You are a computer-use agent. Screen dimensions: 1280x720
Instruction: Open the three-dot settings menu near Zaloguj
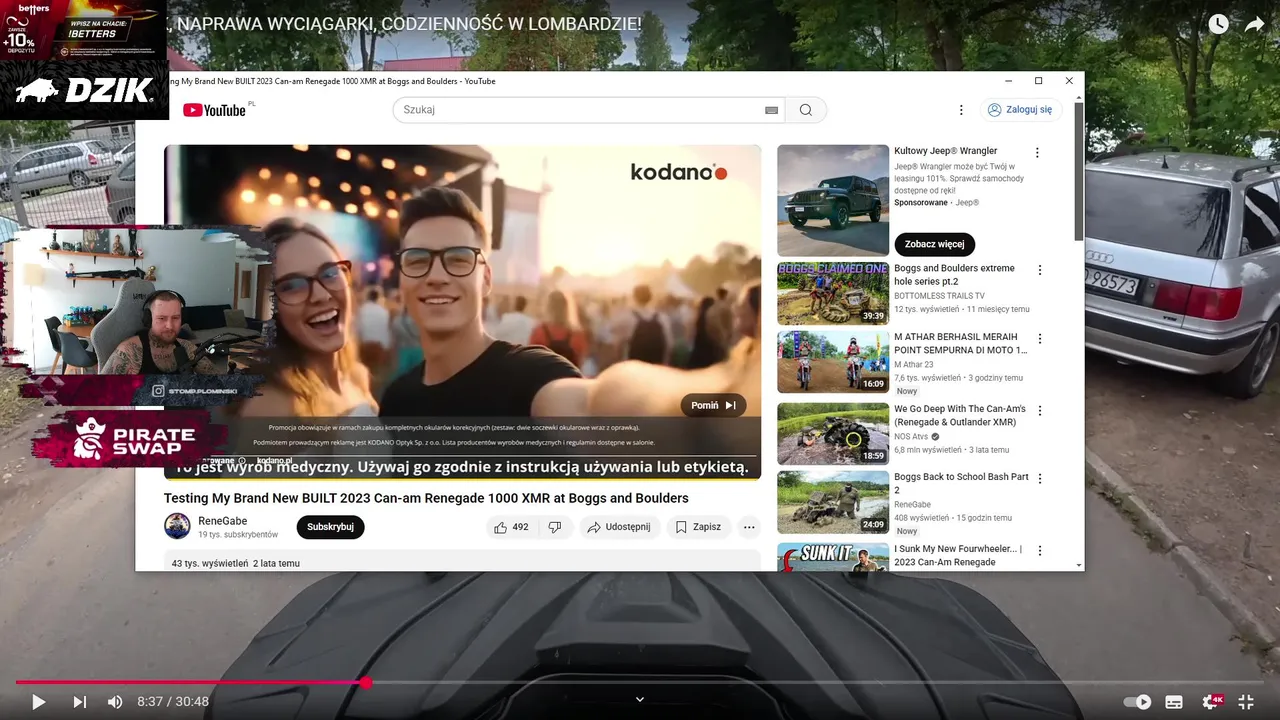pos(961,110)
